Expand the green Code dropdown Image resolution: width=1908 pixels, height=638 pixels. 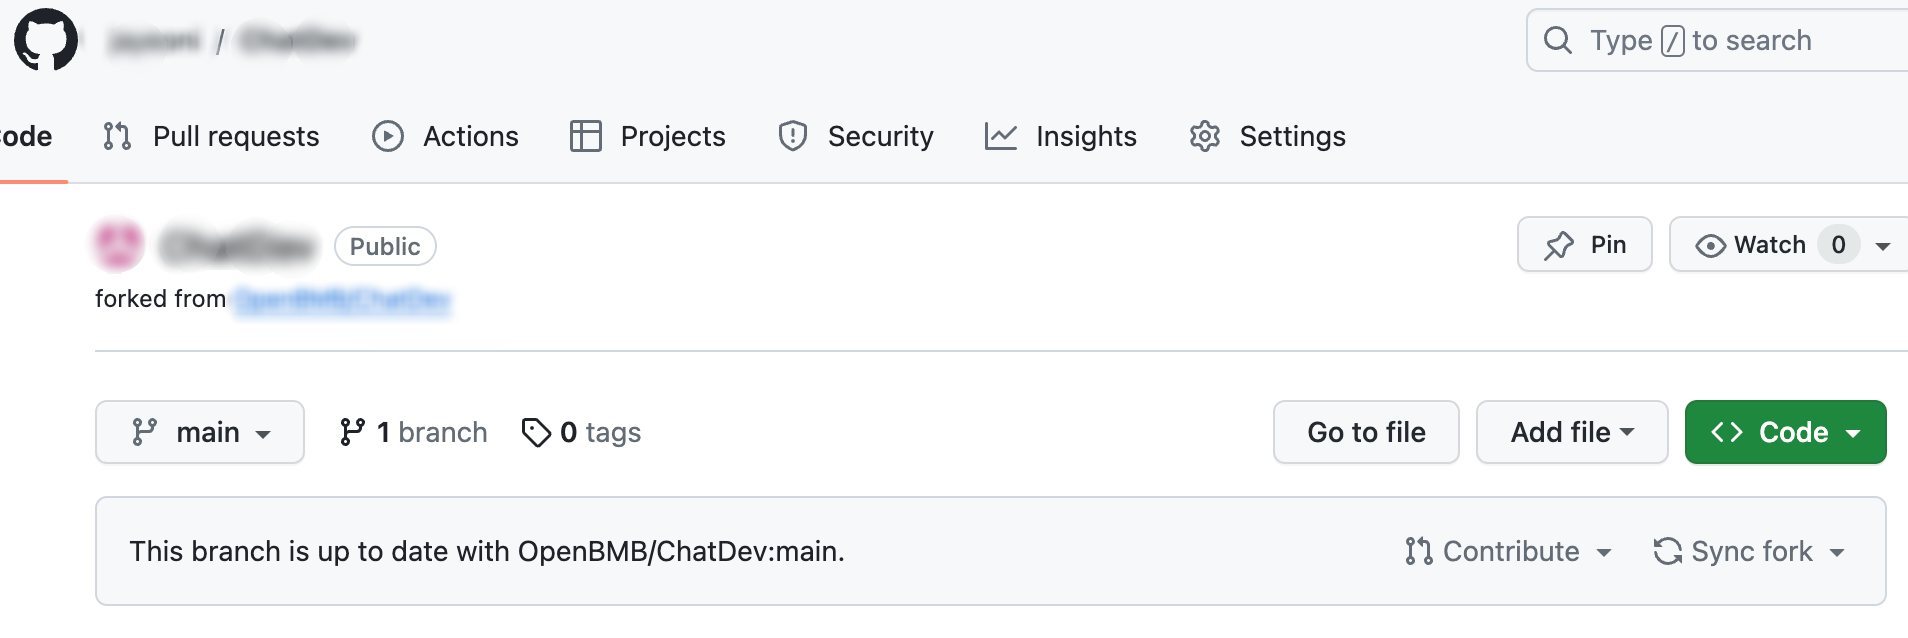[1785, 432]
